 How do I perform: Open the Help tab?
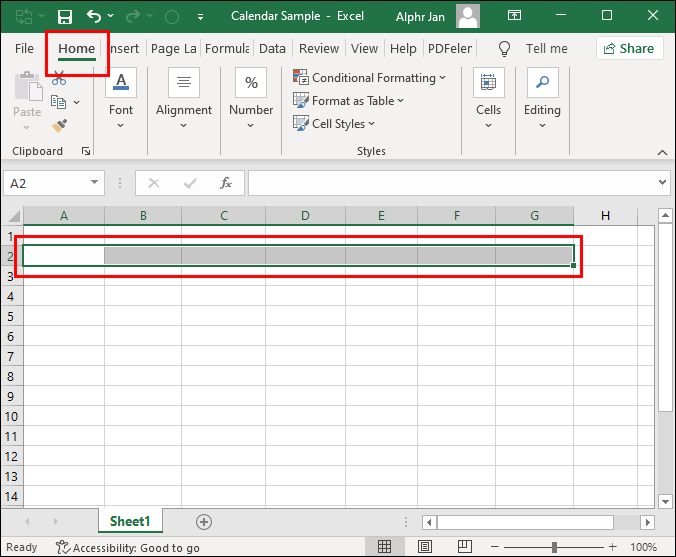[x=403, y=49]
